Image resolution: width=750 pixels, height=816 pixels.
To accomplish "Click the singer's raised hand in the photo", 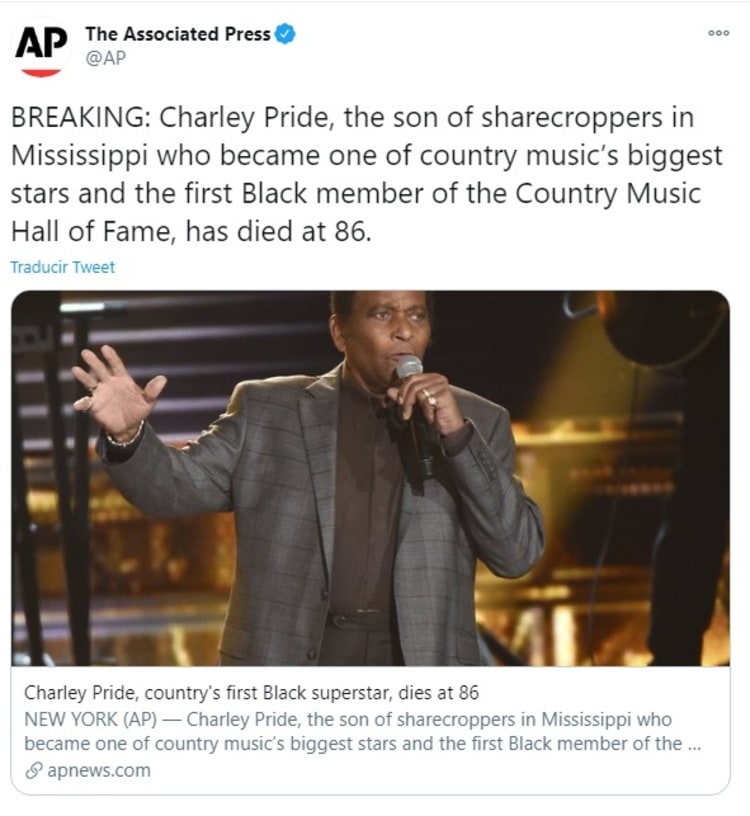I will (x=114, y=388).
